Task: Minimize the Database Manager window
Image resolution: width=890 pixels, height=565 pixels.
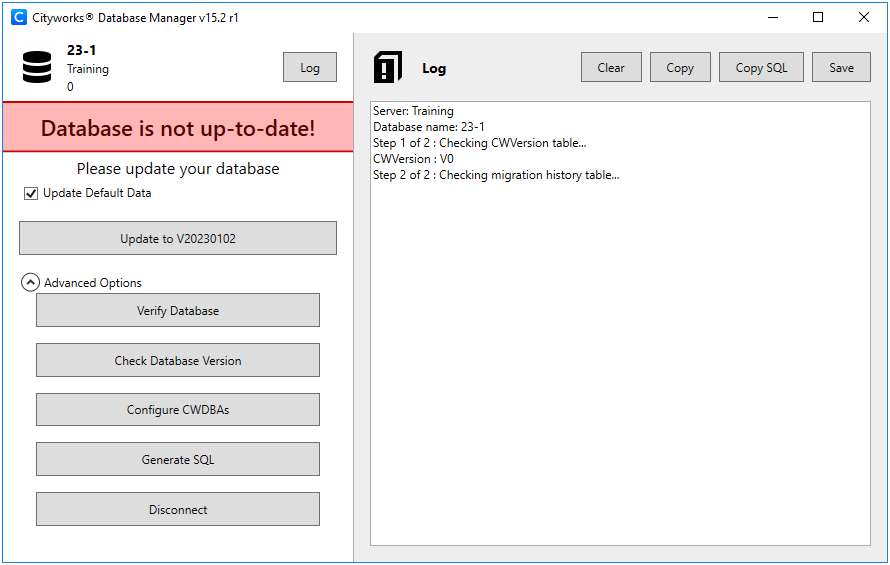Action: 773,17
